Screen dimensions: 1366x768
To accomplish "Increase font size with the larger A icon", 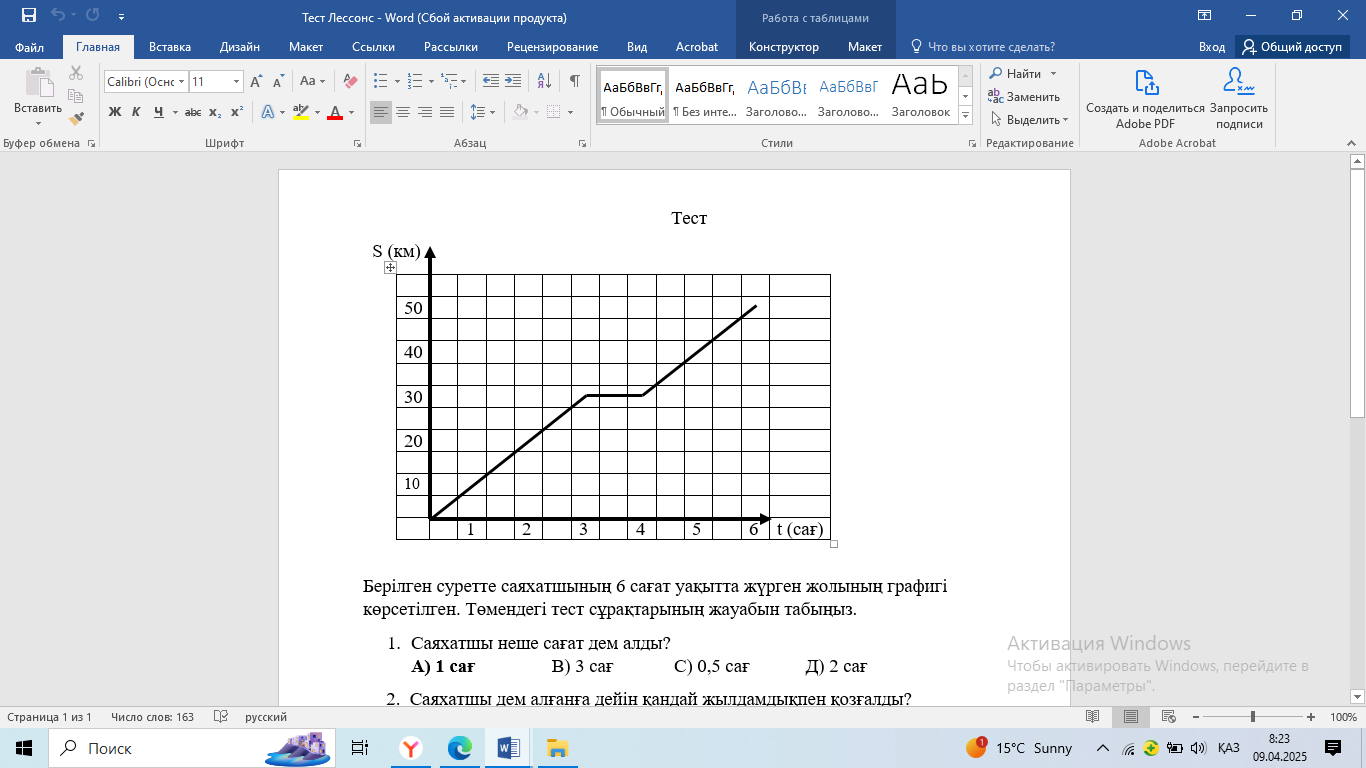I will (256, 81).
